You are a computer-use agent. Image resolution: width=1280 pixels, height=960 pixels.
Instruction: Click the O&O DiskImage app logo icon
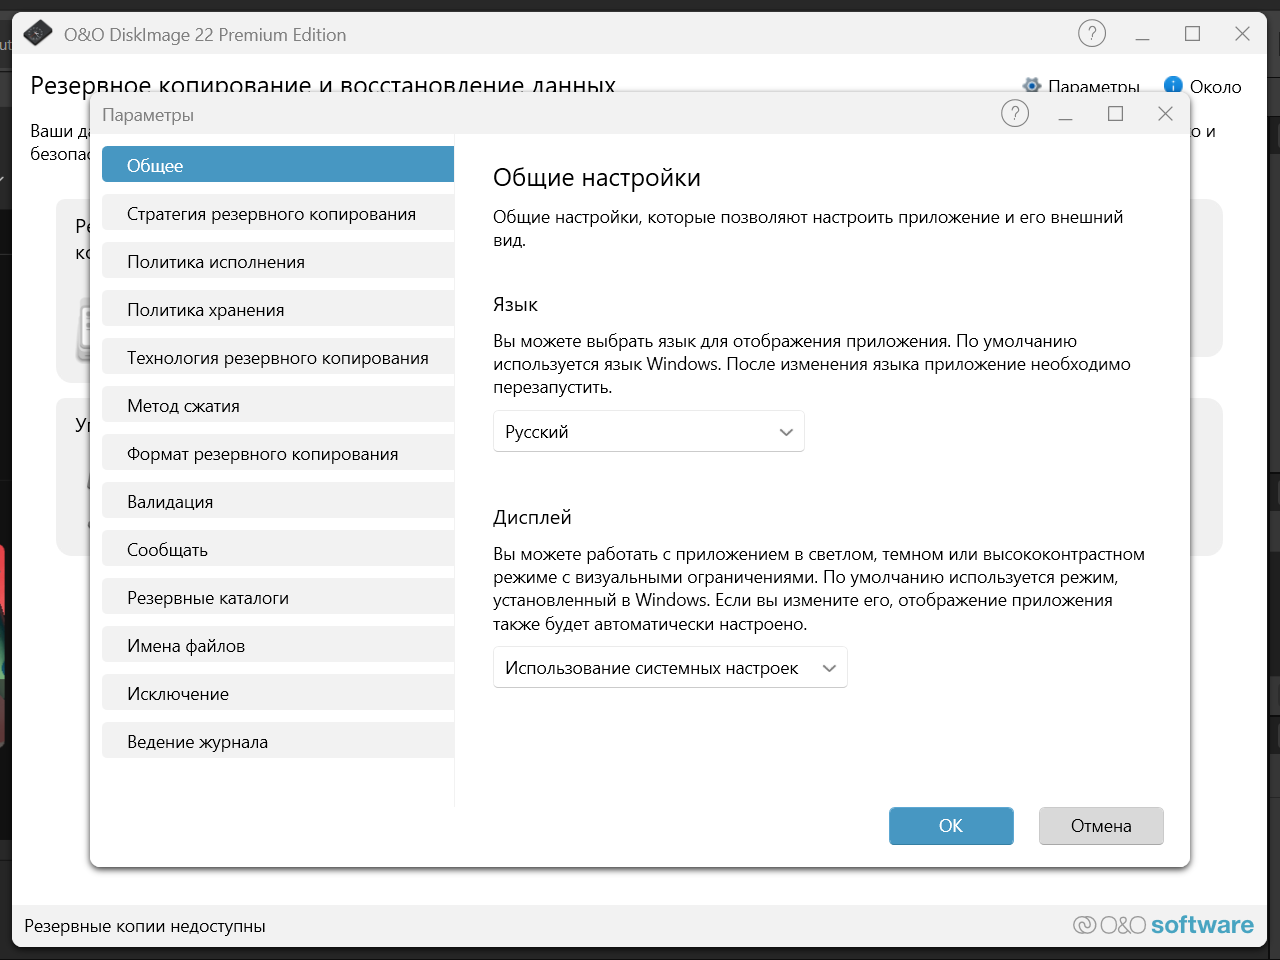38,34
